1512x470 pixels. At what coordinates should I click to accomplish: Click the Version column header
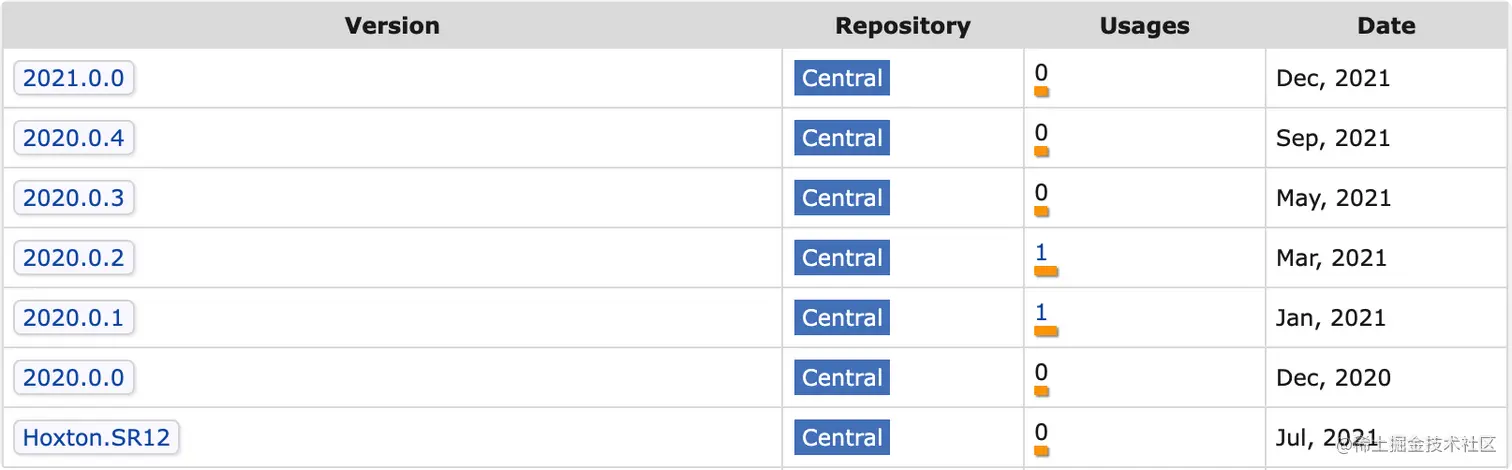coord(392,26)
